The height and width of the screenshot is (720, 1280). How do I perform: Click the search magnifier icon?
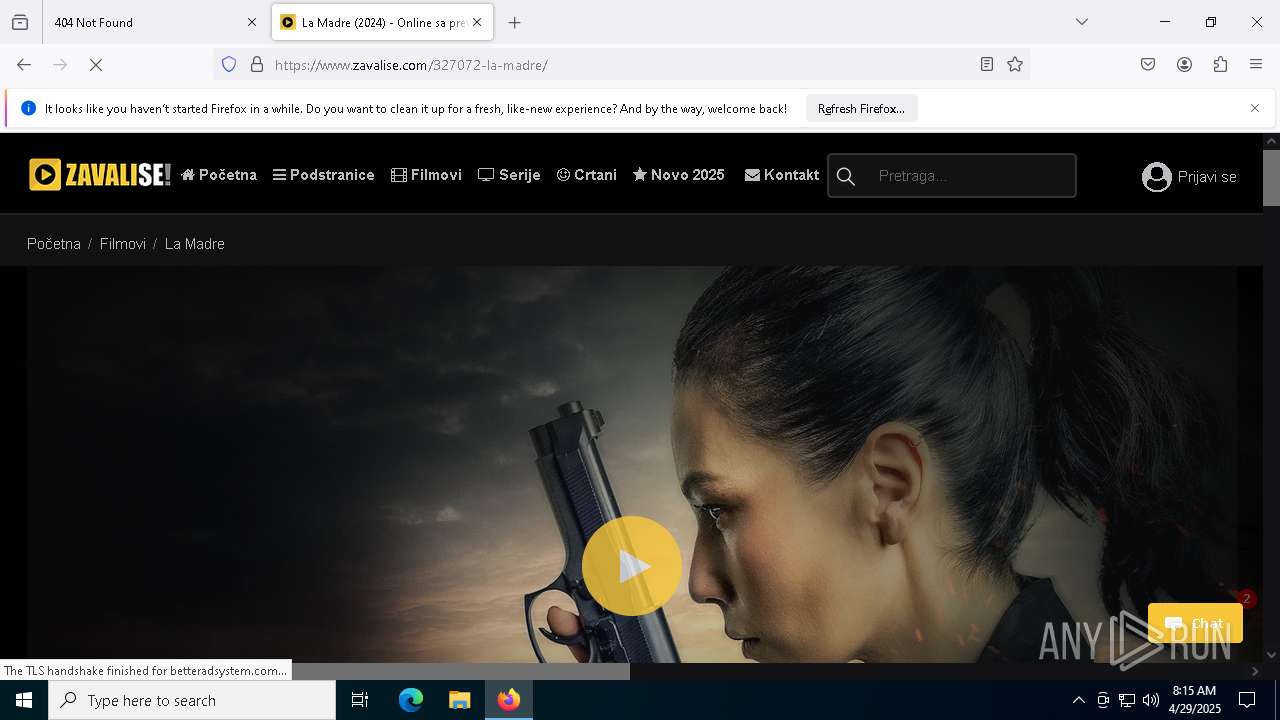(x=846, y=176)
